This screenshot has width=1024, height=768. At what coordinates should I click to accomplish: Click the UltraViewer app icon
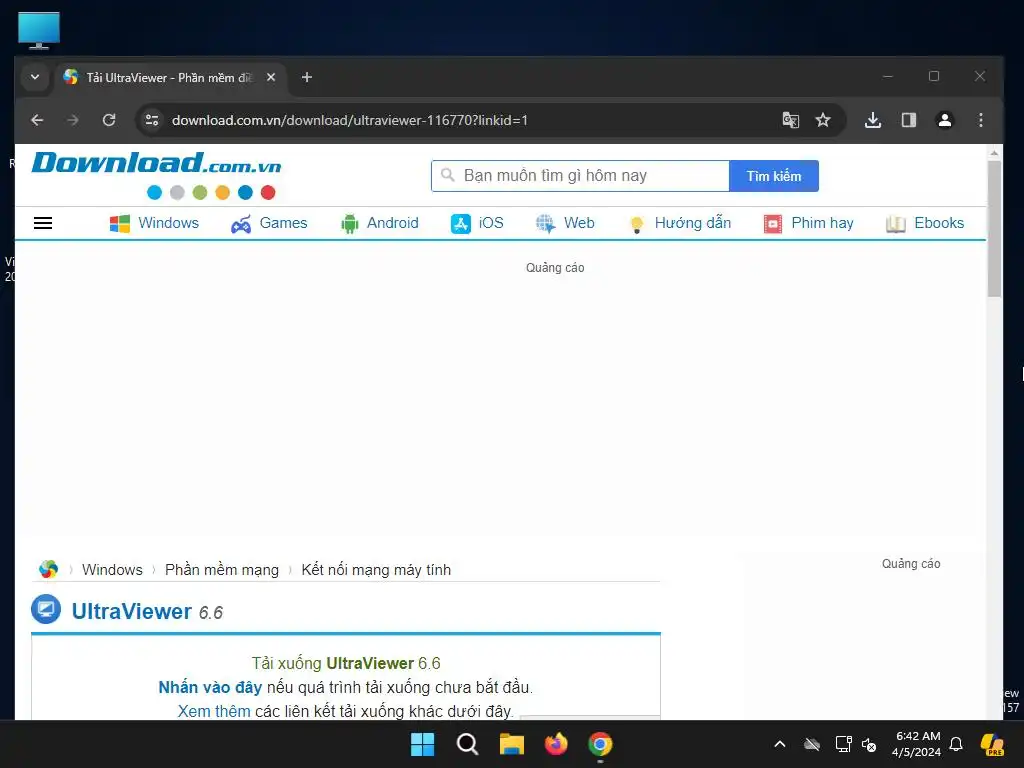click(46, 609)
